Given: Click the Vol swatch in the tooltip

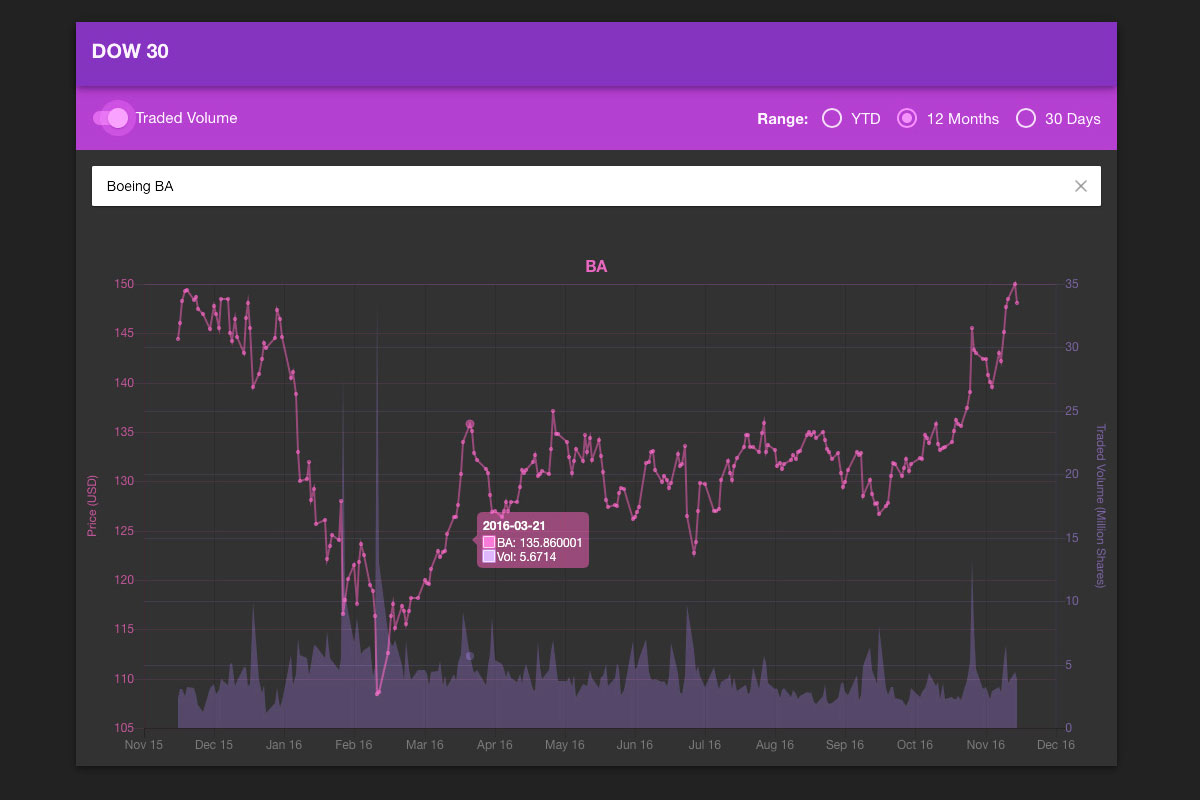Looking at the screenshot, I should pyautogui.click(x=489, y=556).
